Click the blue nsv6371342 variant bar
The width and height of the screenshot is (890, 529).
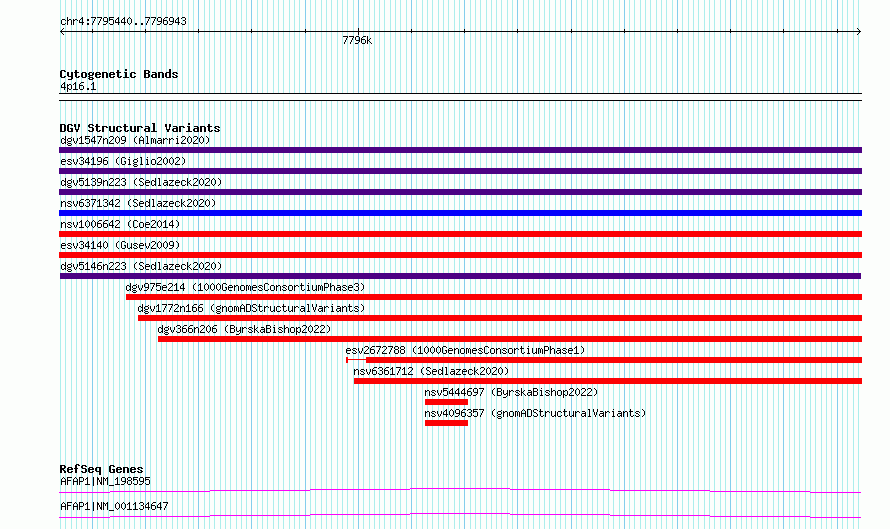tap(460, 213)
